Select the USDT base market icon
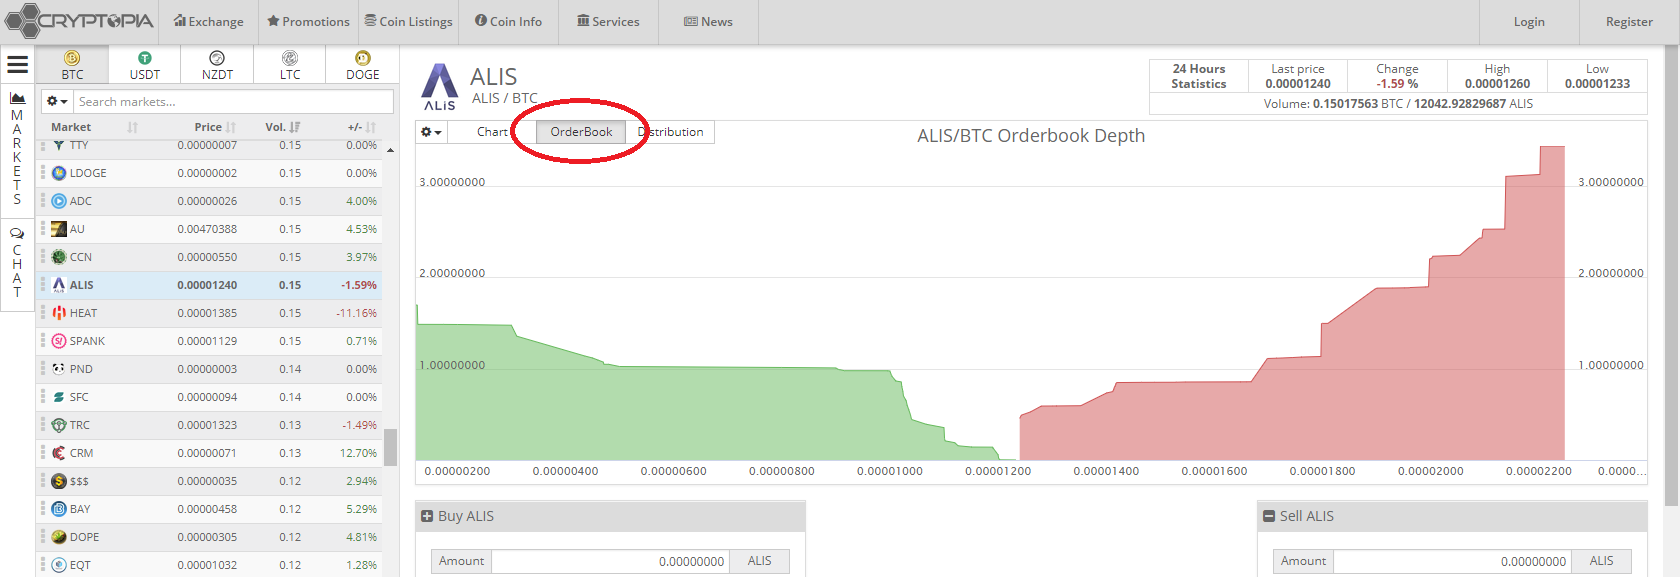Image resolution: width=1680 pixels, height=577 pixels. 145,59
